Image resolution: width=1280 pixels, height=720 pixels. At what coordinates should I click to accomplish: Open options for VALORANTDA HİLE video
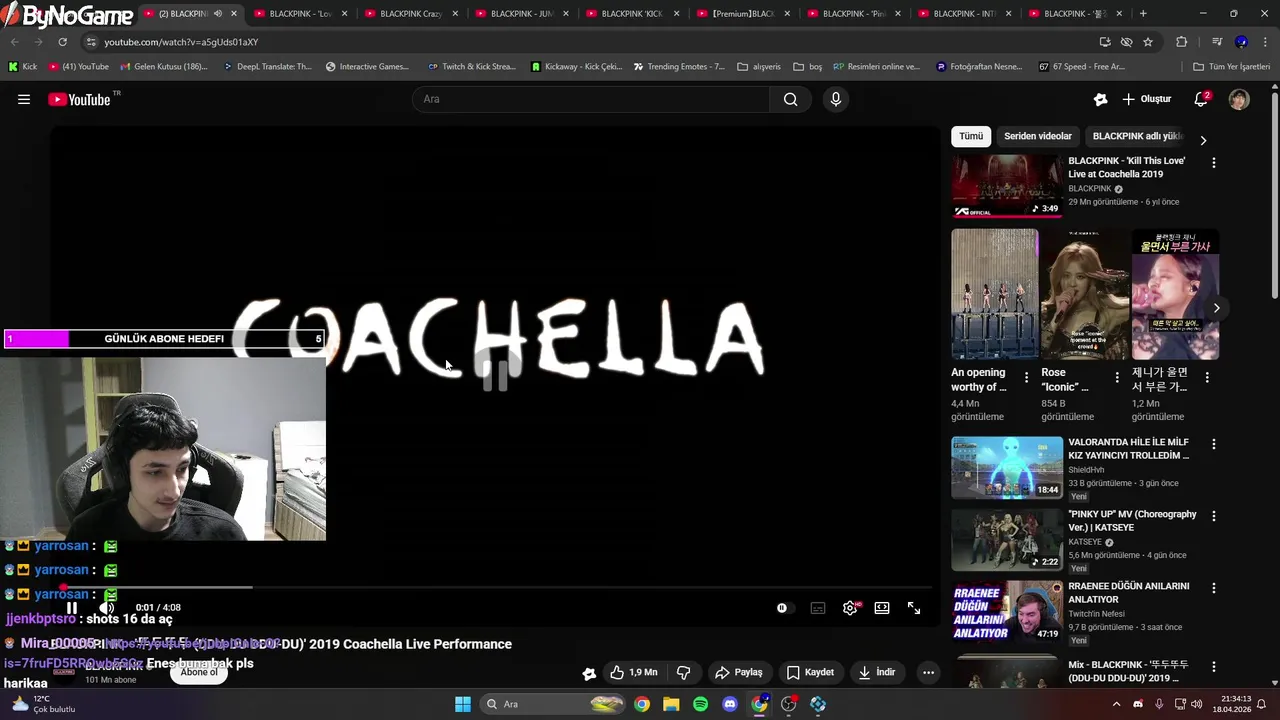click(x=1214, y=444)
